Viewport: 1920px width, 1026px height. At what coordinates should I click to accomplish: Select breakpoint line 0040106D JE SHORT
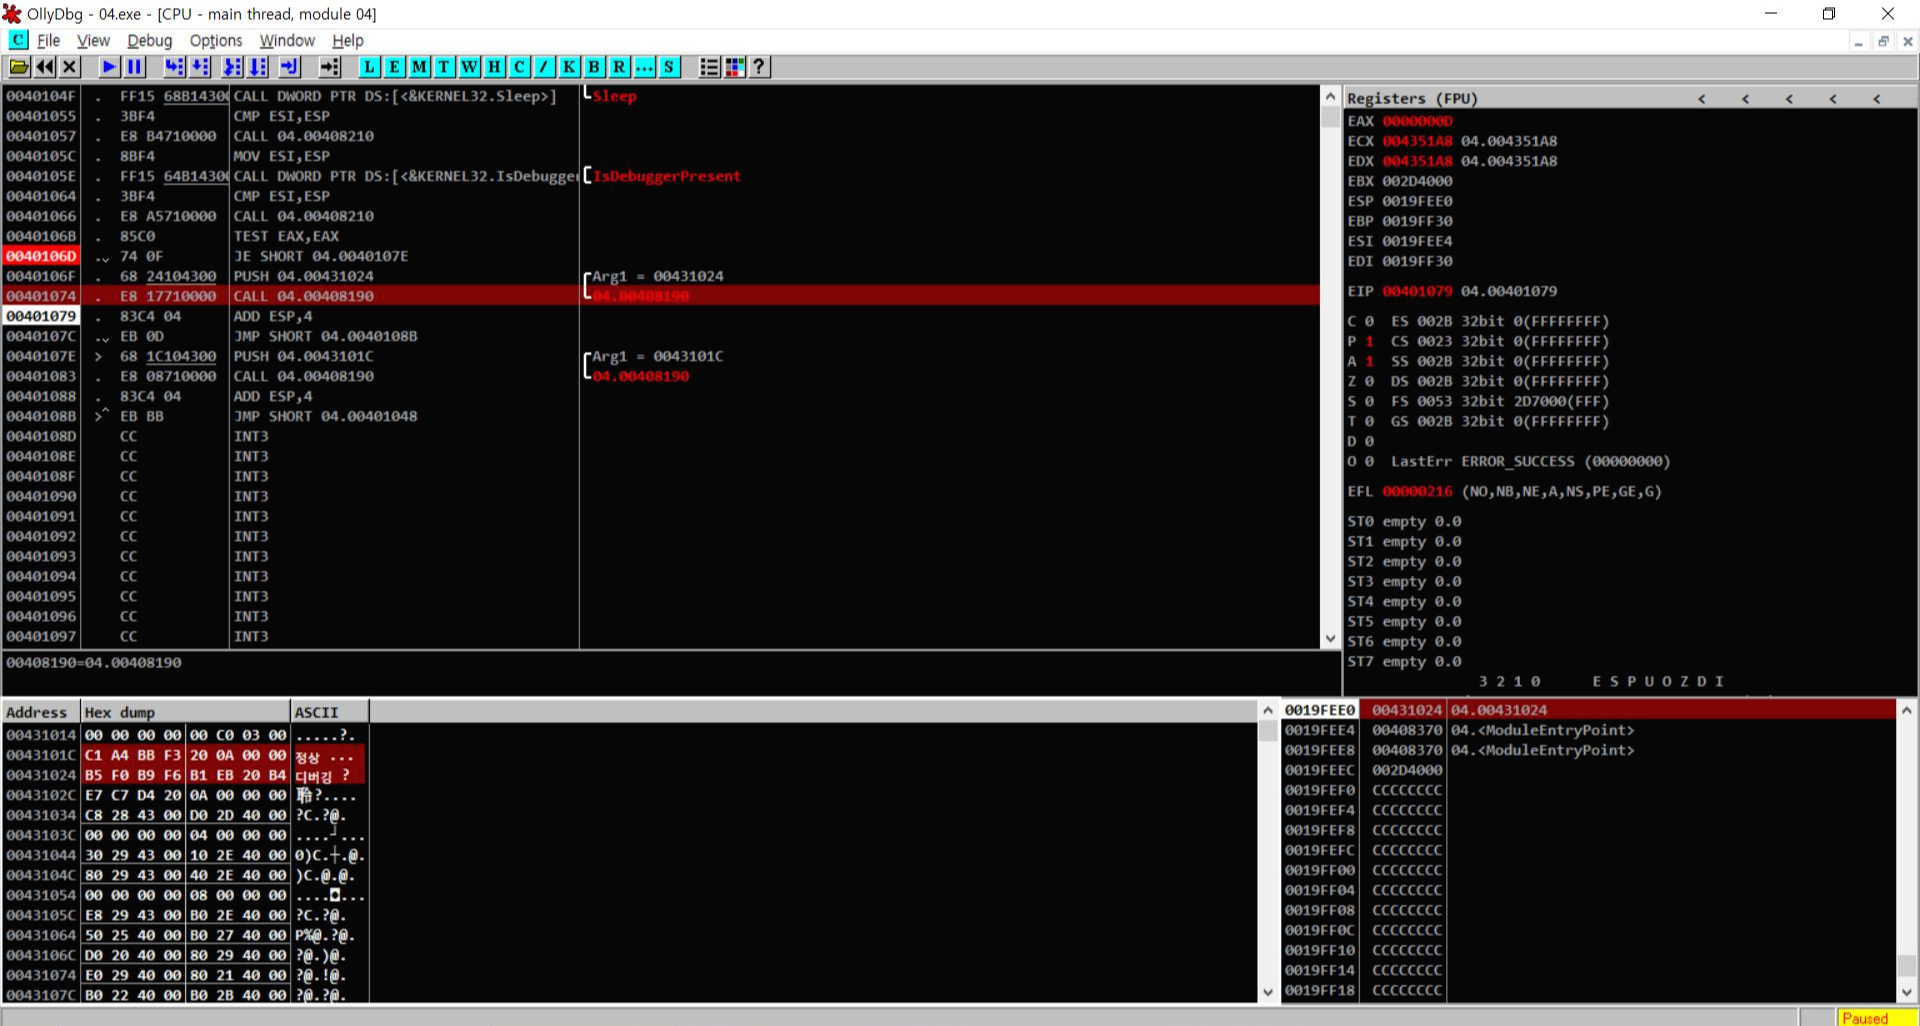[660, 256]
